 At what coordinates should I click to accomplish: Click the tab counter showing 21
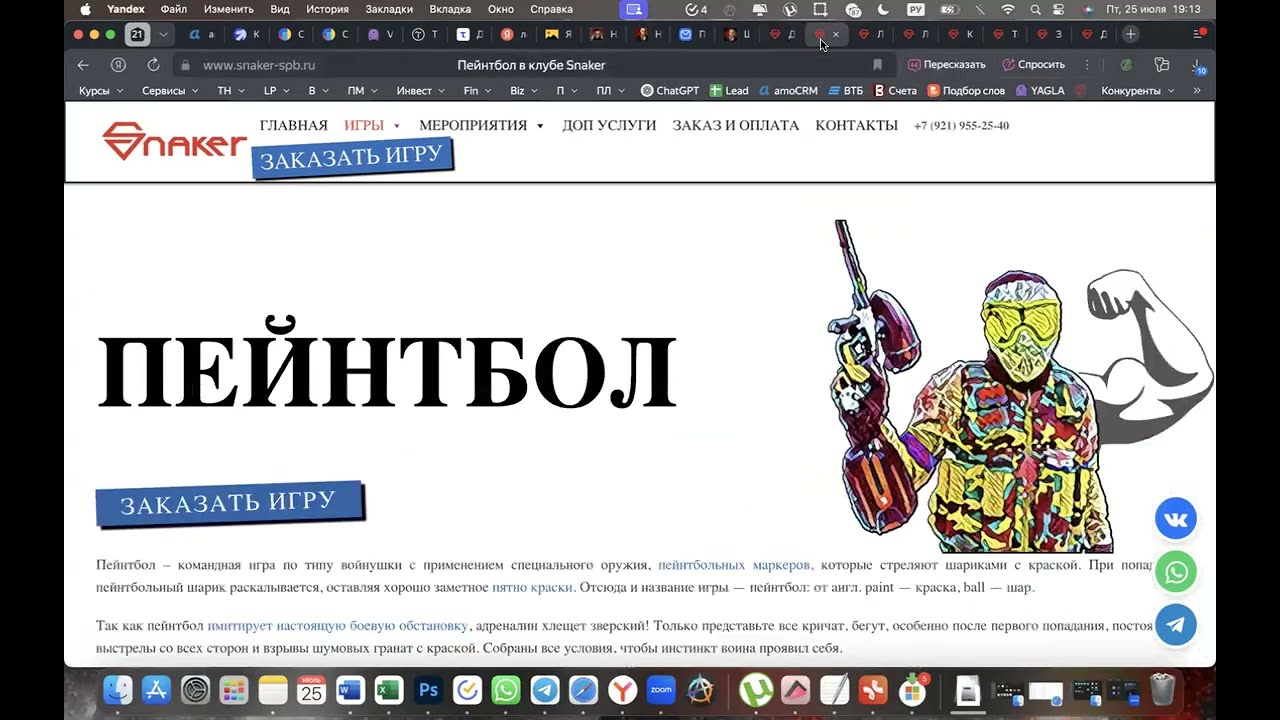(x=137, y=34)
